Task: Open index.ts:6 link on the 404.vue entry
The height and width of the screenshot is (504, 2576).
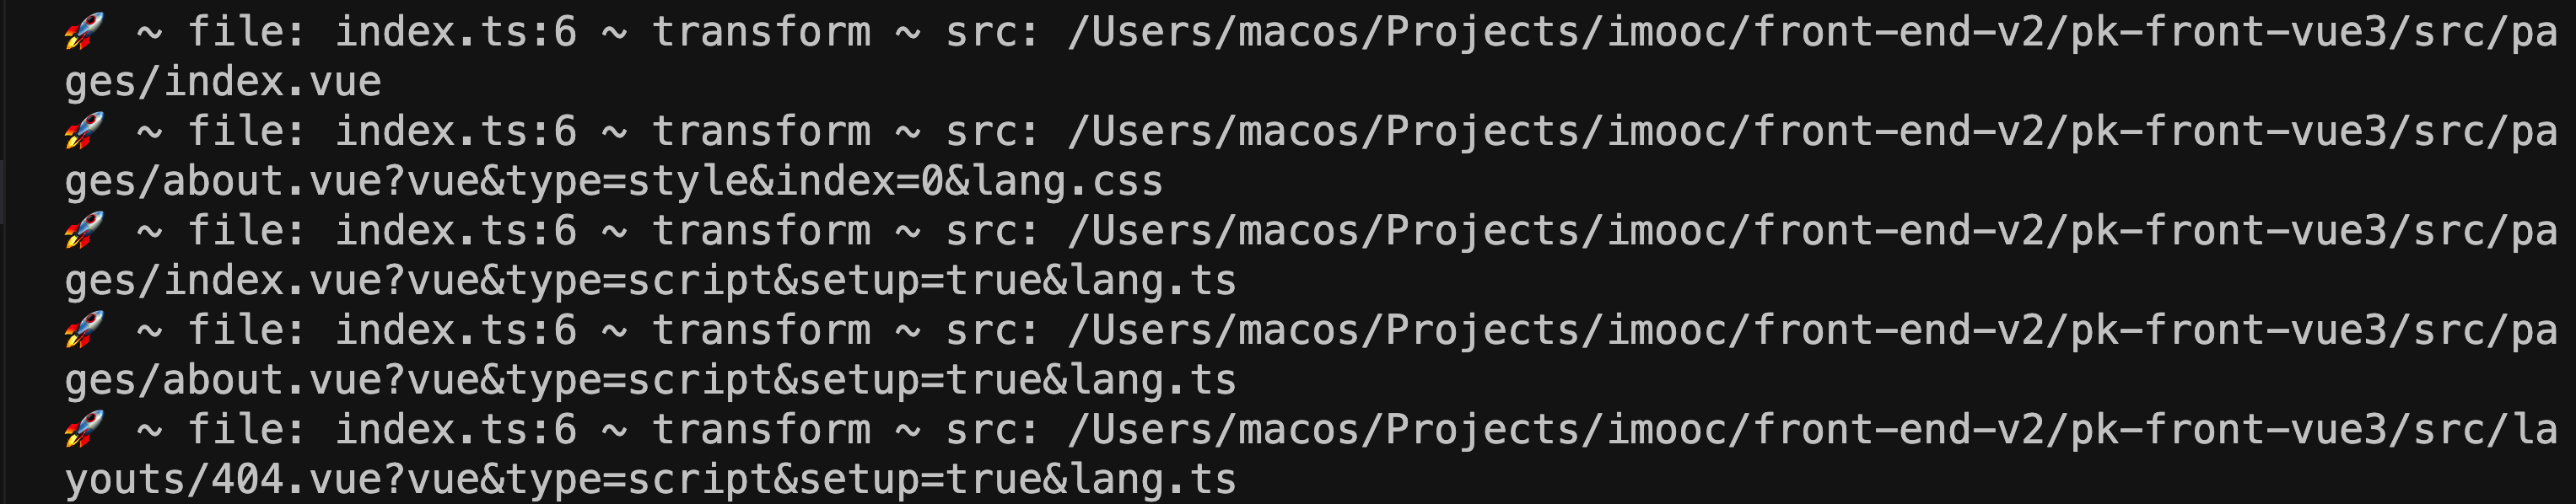Action: point(455,430)
